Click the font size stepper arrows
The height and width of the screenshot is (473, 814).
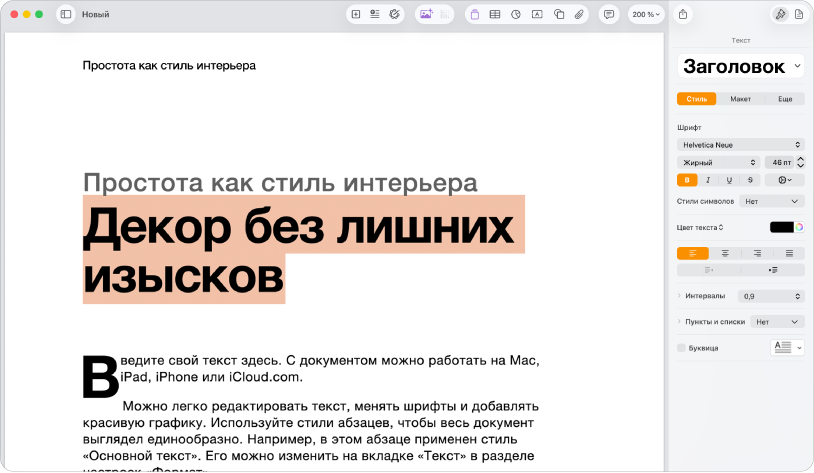[800, 163]
